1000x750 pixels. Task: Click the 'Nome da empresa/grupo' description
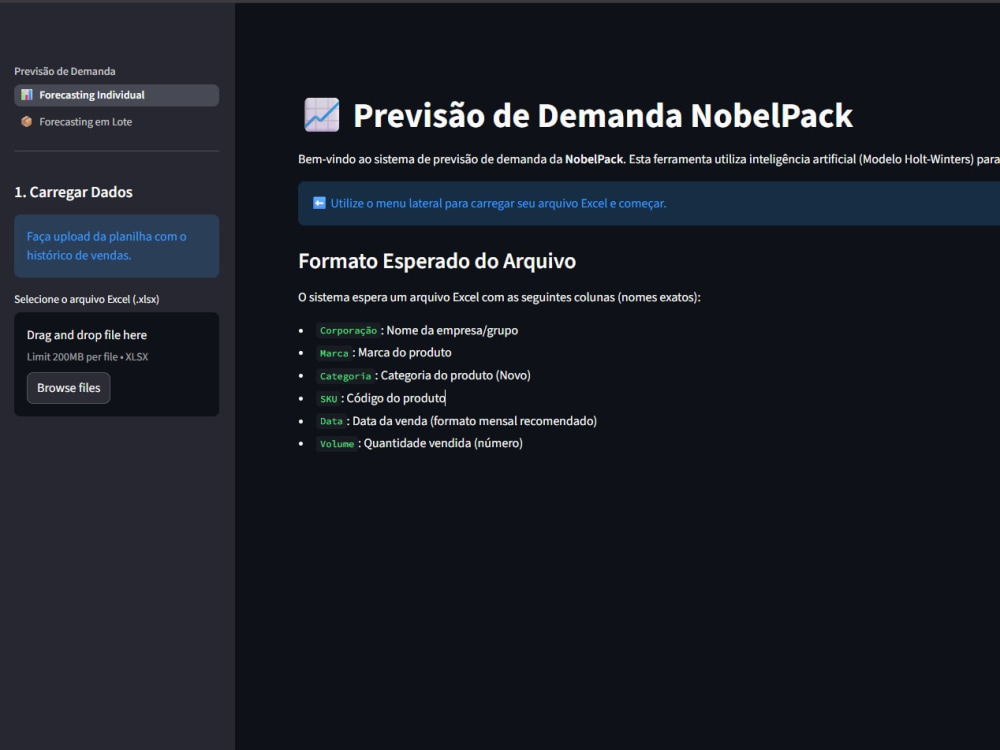coord(452,330)
